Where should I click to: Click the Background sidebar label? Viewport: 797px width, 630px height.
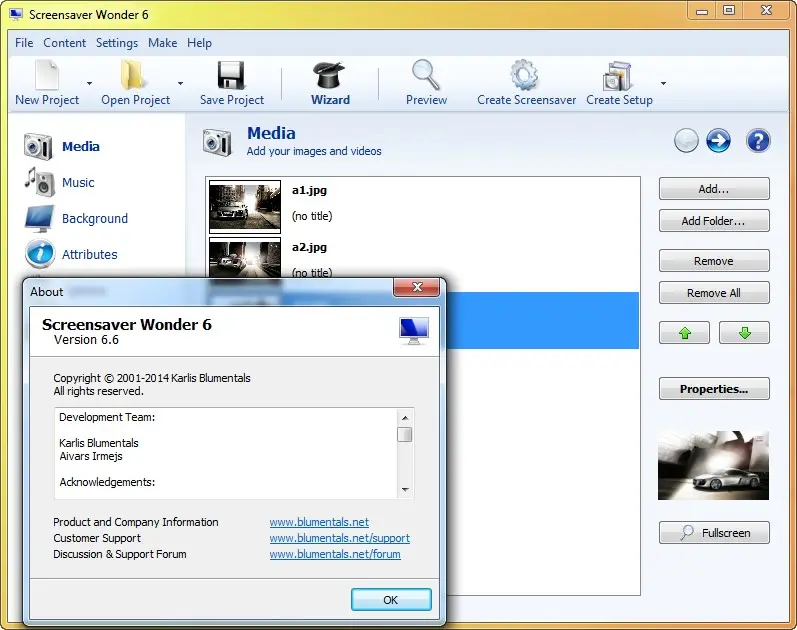[x=95, y=219]
